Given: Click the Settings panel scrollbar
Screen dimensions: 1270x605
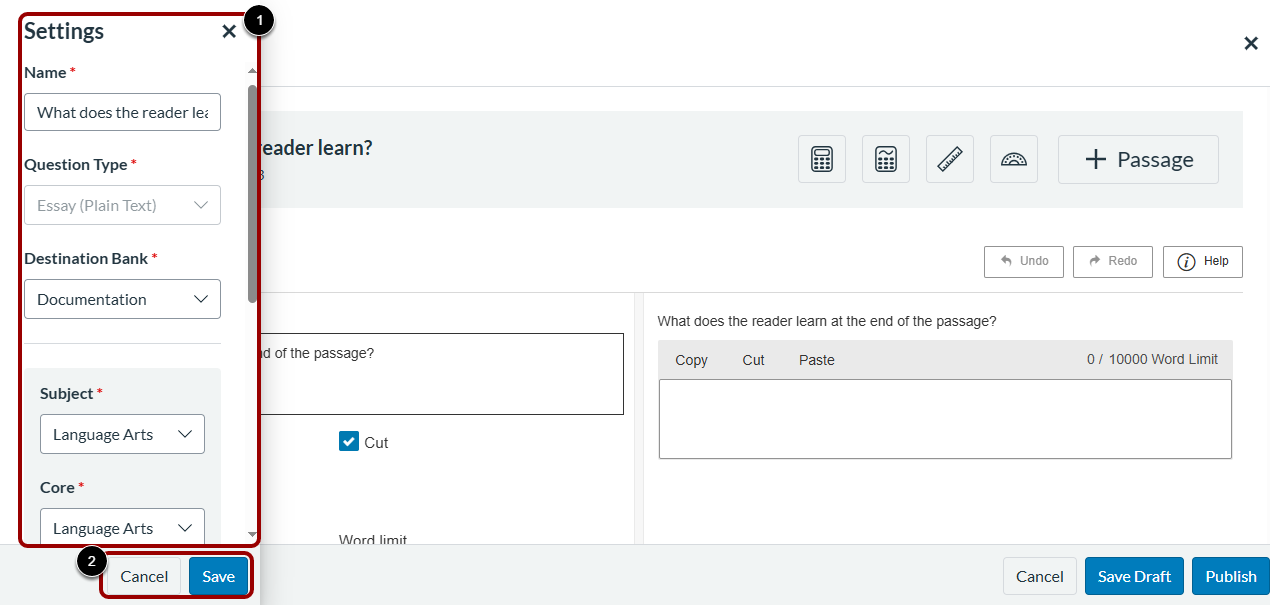Looking at the screenshot, I should tap(252, 190).
